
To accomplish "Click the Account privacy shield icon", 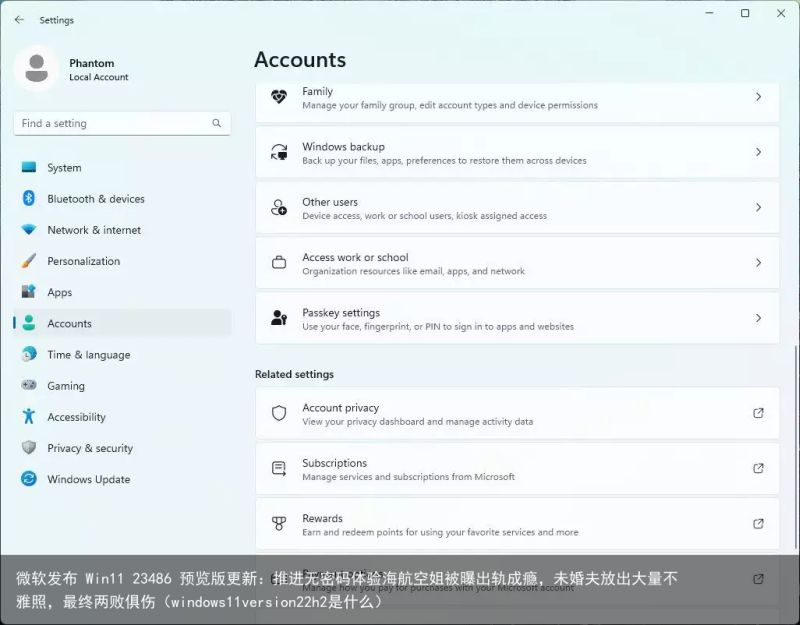I will [x=279, y=413].
